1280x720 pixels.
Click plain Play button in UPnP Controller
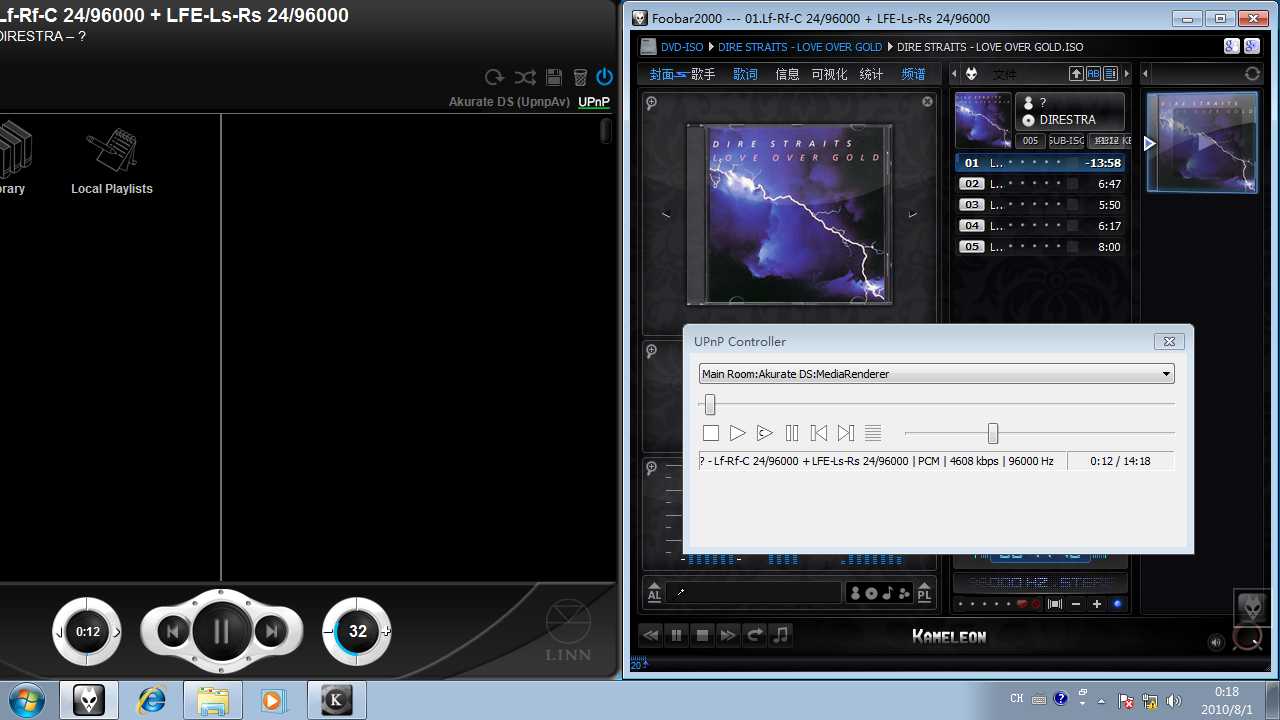(737, 433)
